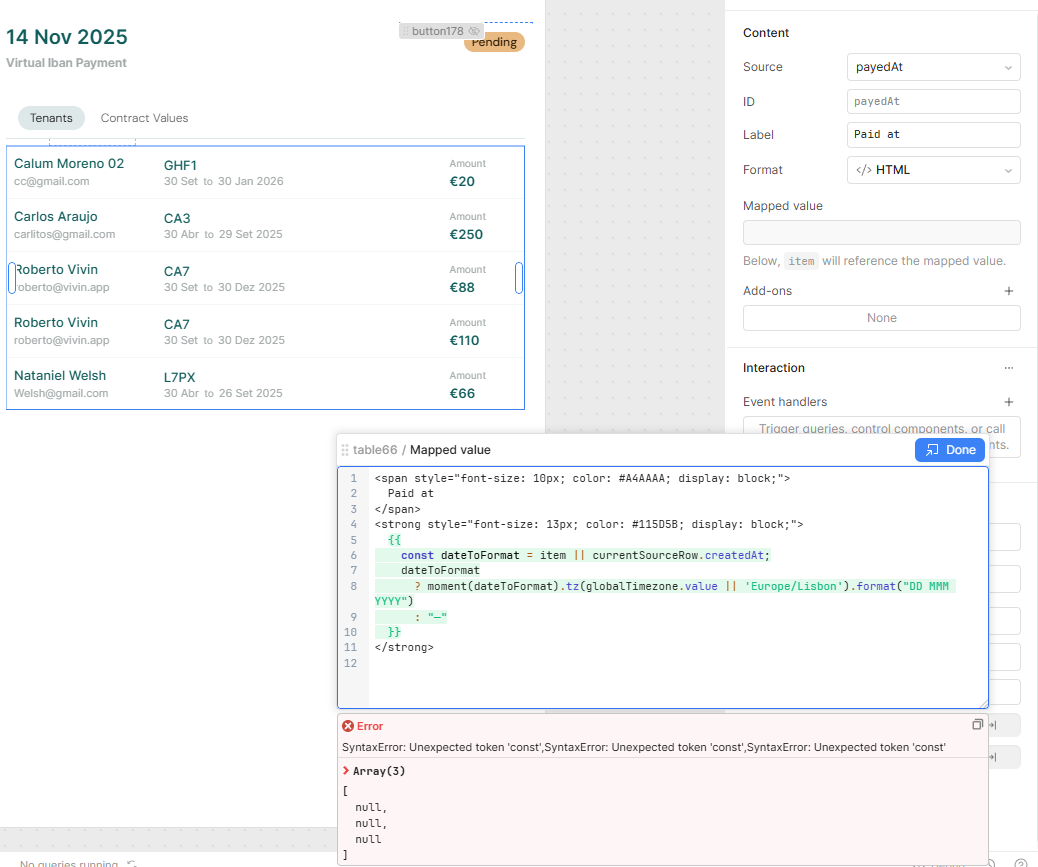Click the ID field showing payedAt

click(x=933, y=101)
